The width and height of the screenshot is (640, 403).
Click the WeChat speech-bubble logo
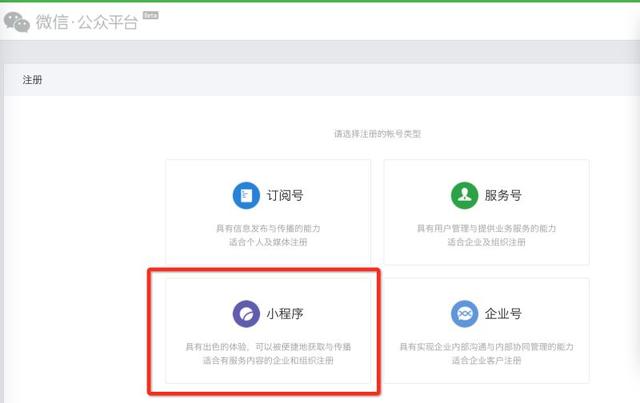point(17,21)
